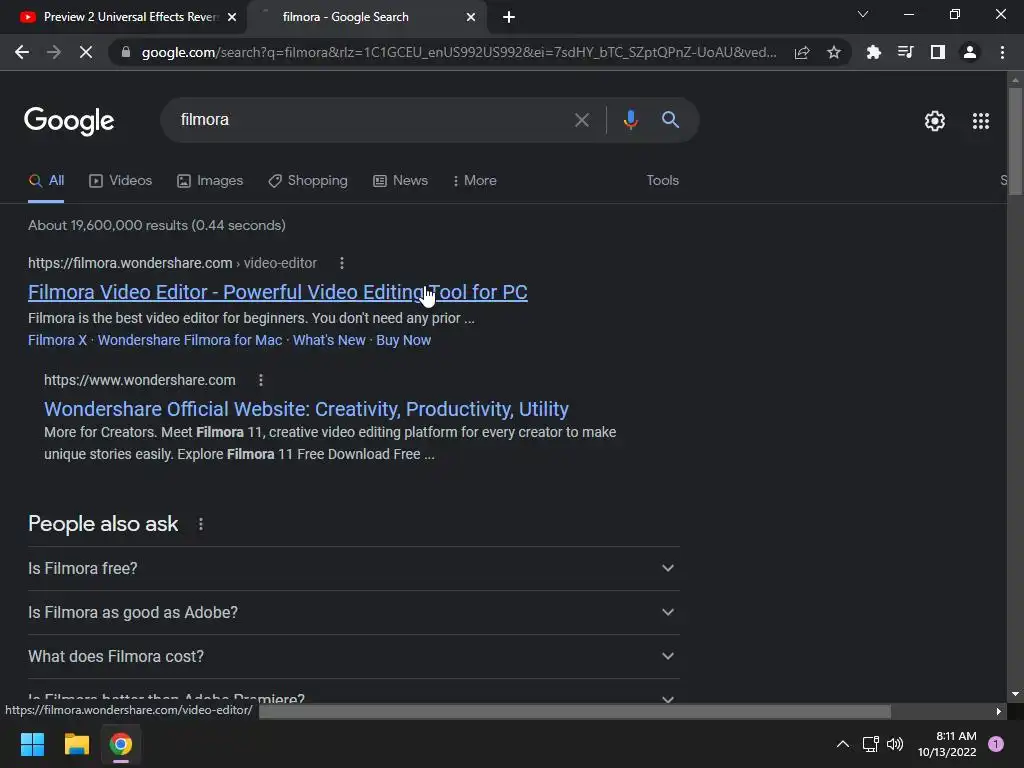
Task: Open the Filmora X sitelink
Action: click(57, 340)
